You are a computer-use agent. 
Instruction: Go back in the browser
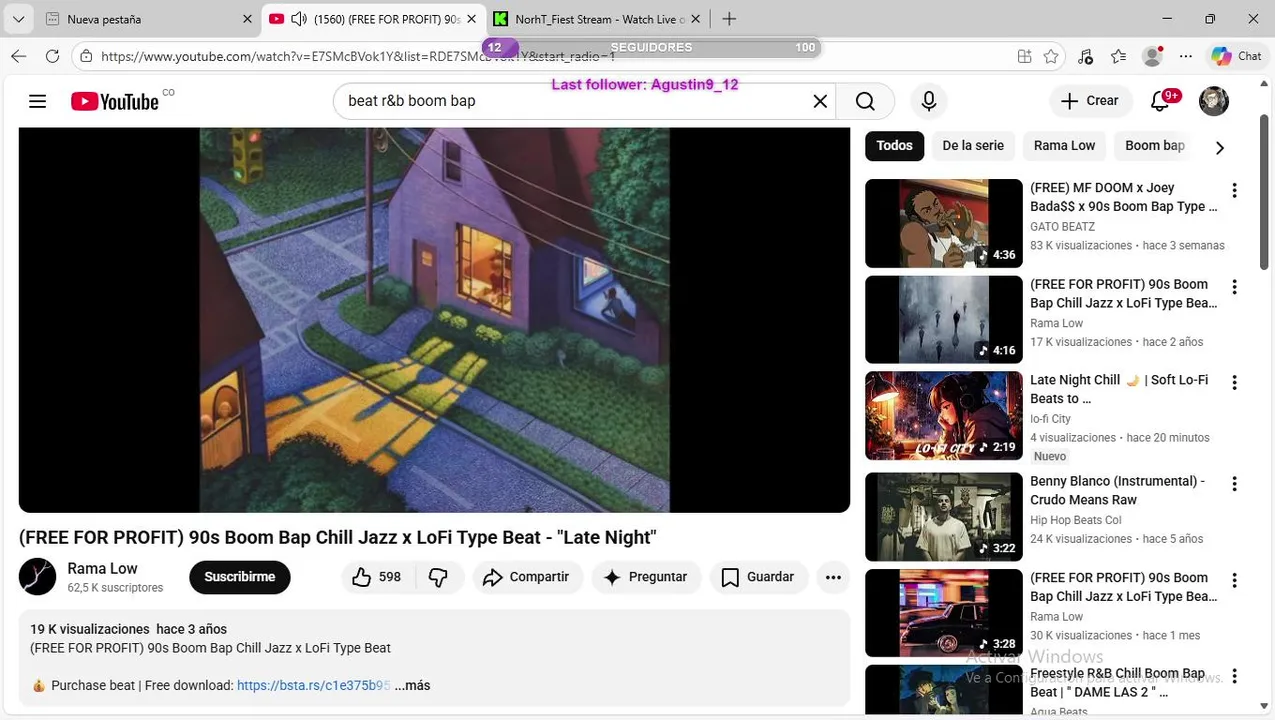coord(19,56)
